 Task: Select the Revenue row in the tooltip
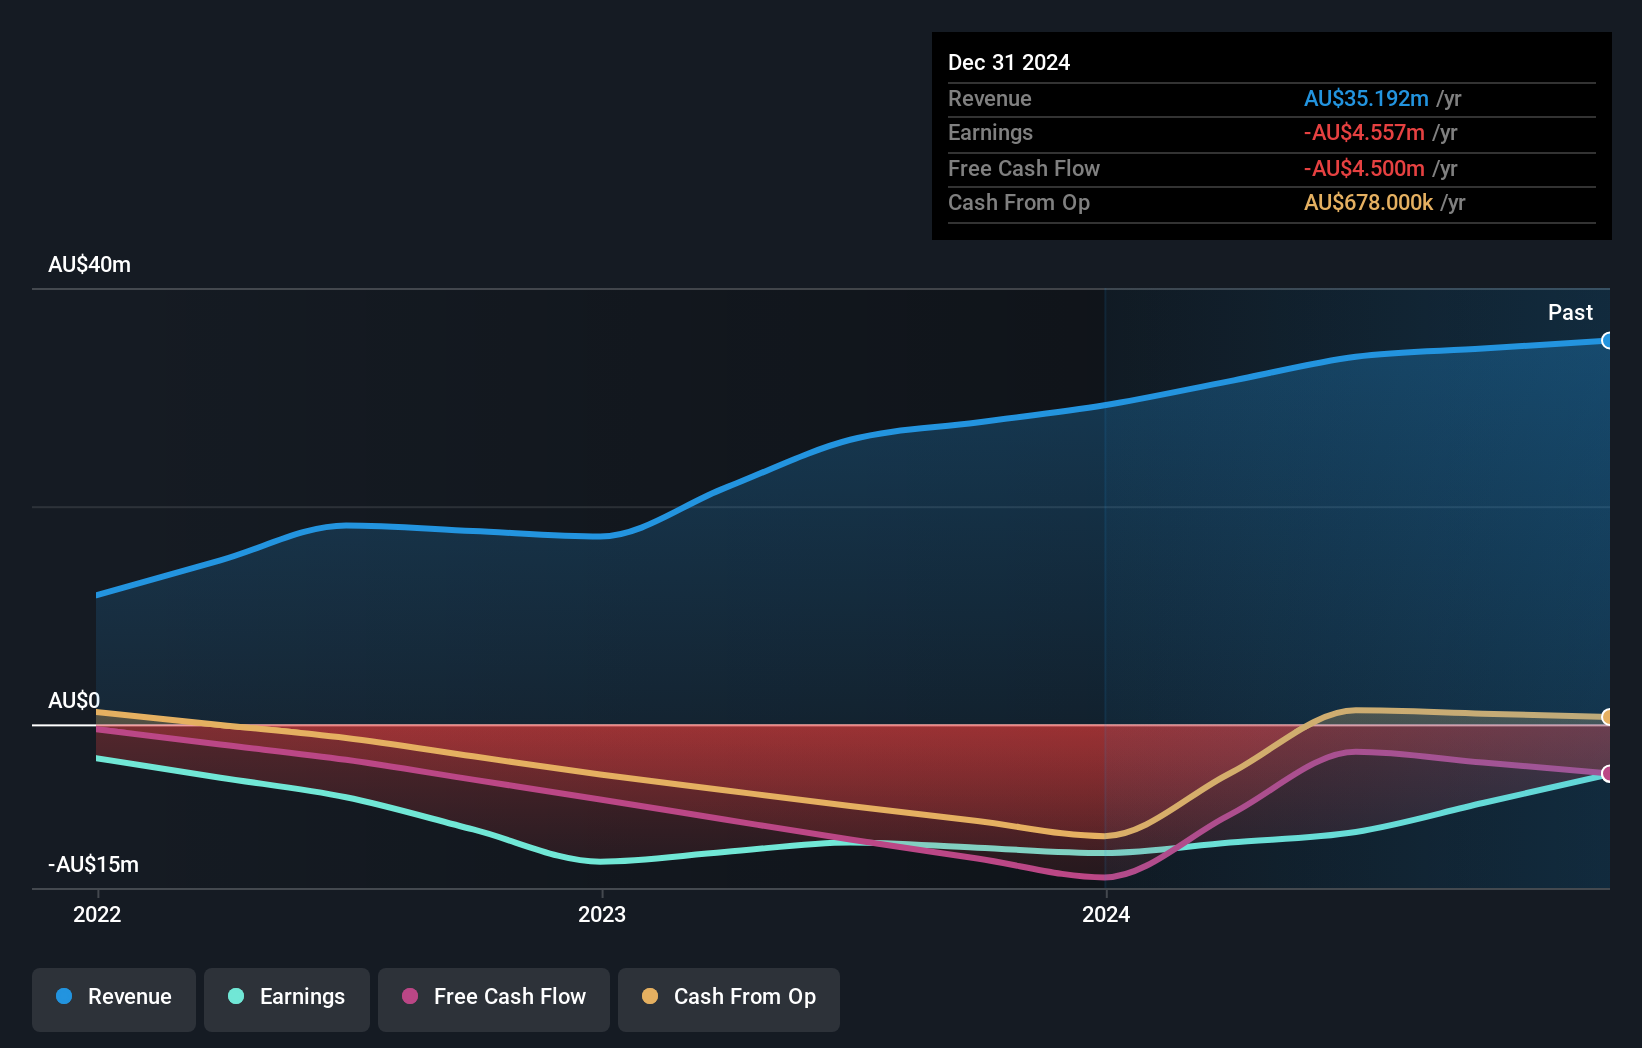(1100, 99)
